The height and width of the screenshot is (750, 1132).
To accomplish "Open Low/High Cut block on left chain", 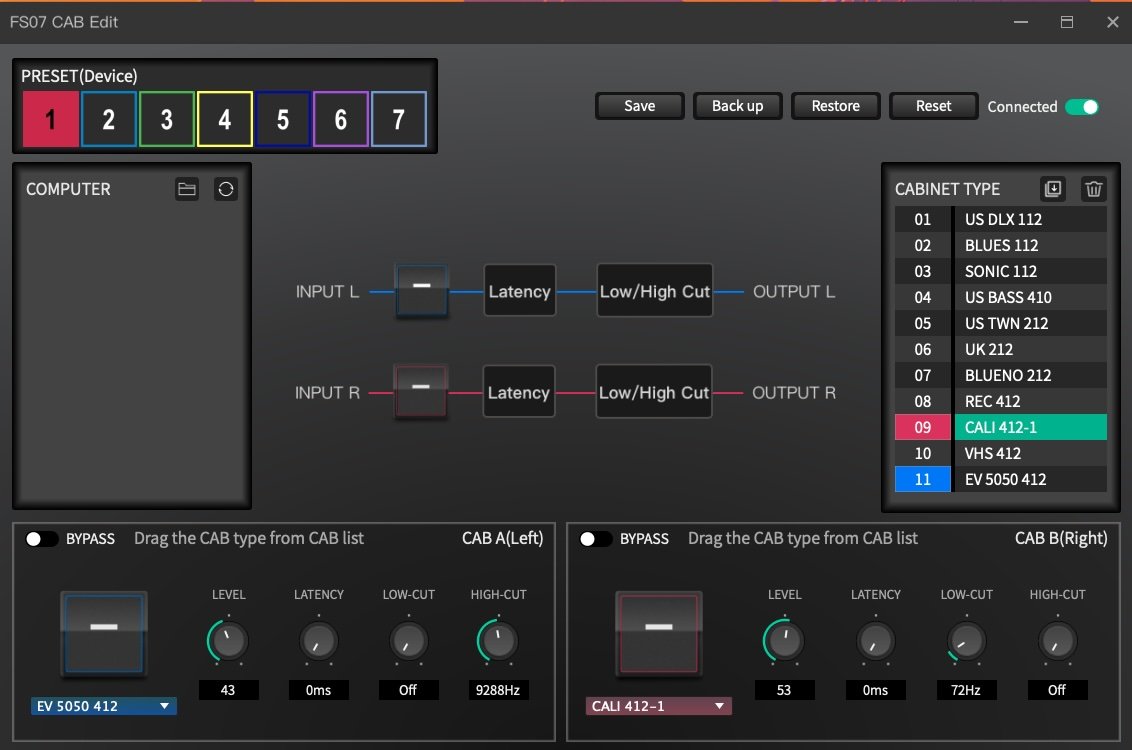I will click(x=655, y=291).
